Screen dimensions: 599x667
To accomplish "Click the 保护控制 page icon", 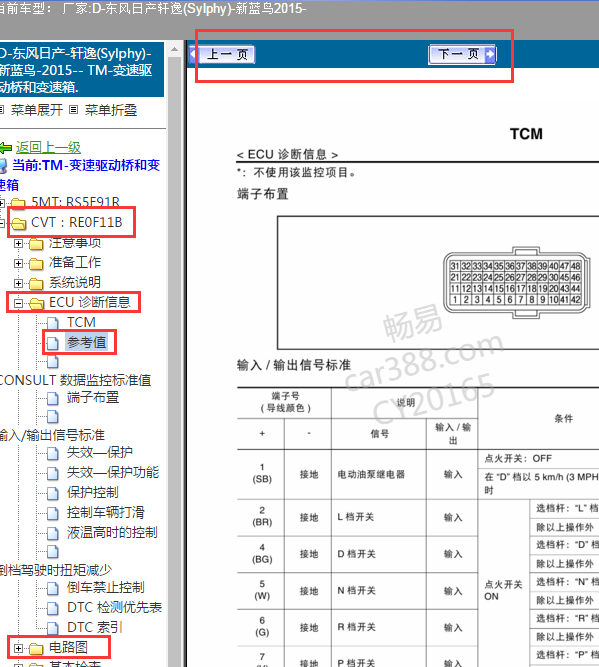I will pyautogui.click(x=53, y=493).
